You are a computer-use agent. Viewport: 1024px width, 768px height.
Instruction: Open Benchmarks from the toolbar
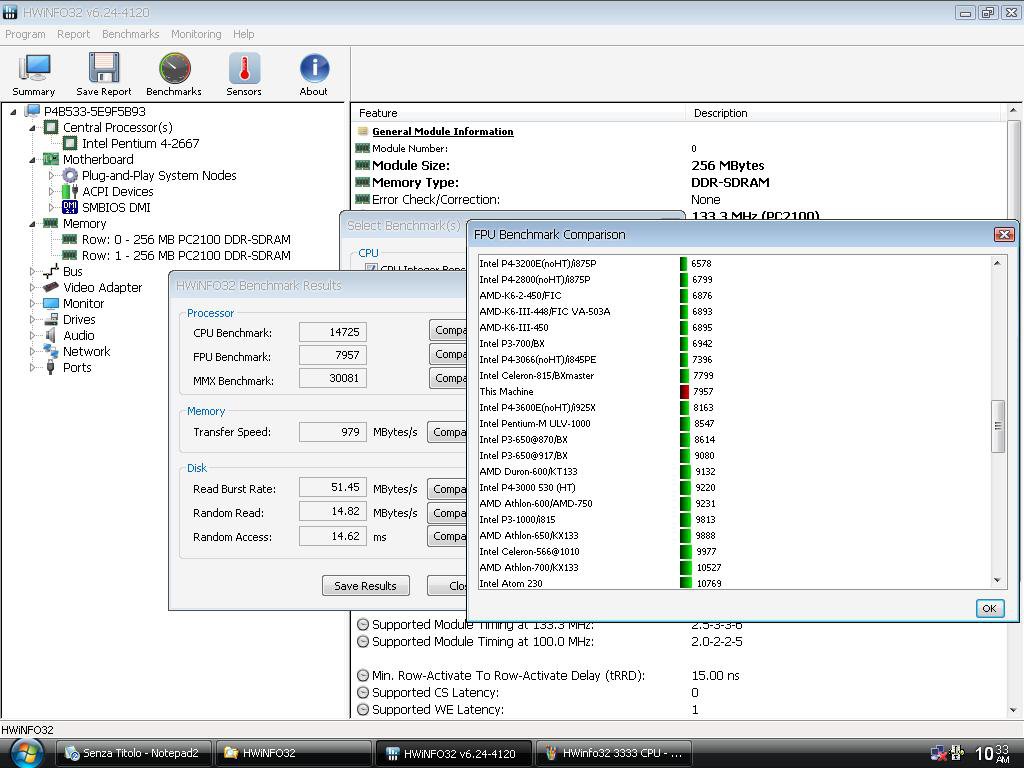pos(174,74)
